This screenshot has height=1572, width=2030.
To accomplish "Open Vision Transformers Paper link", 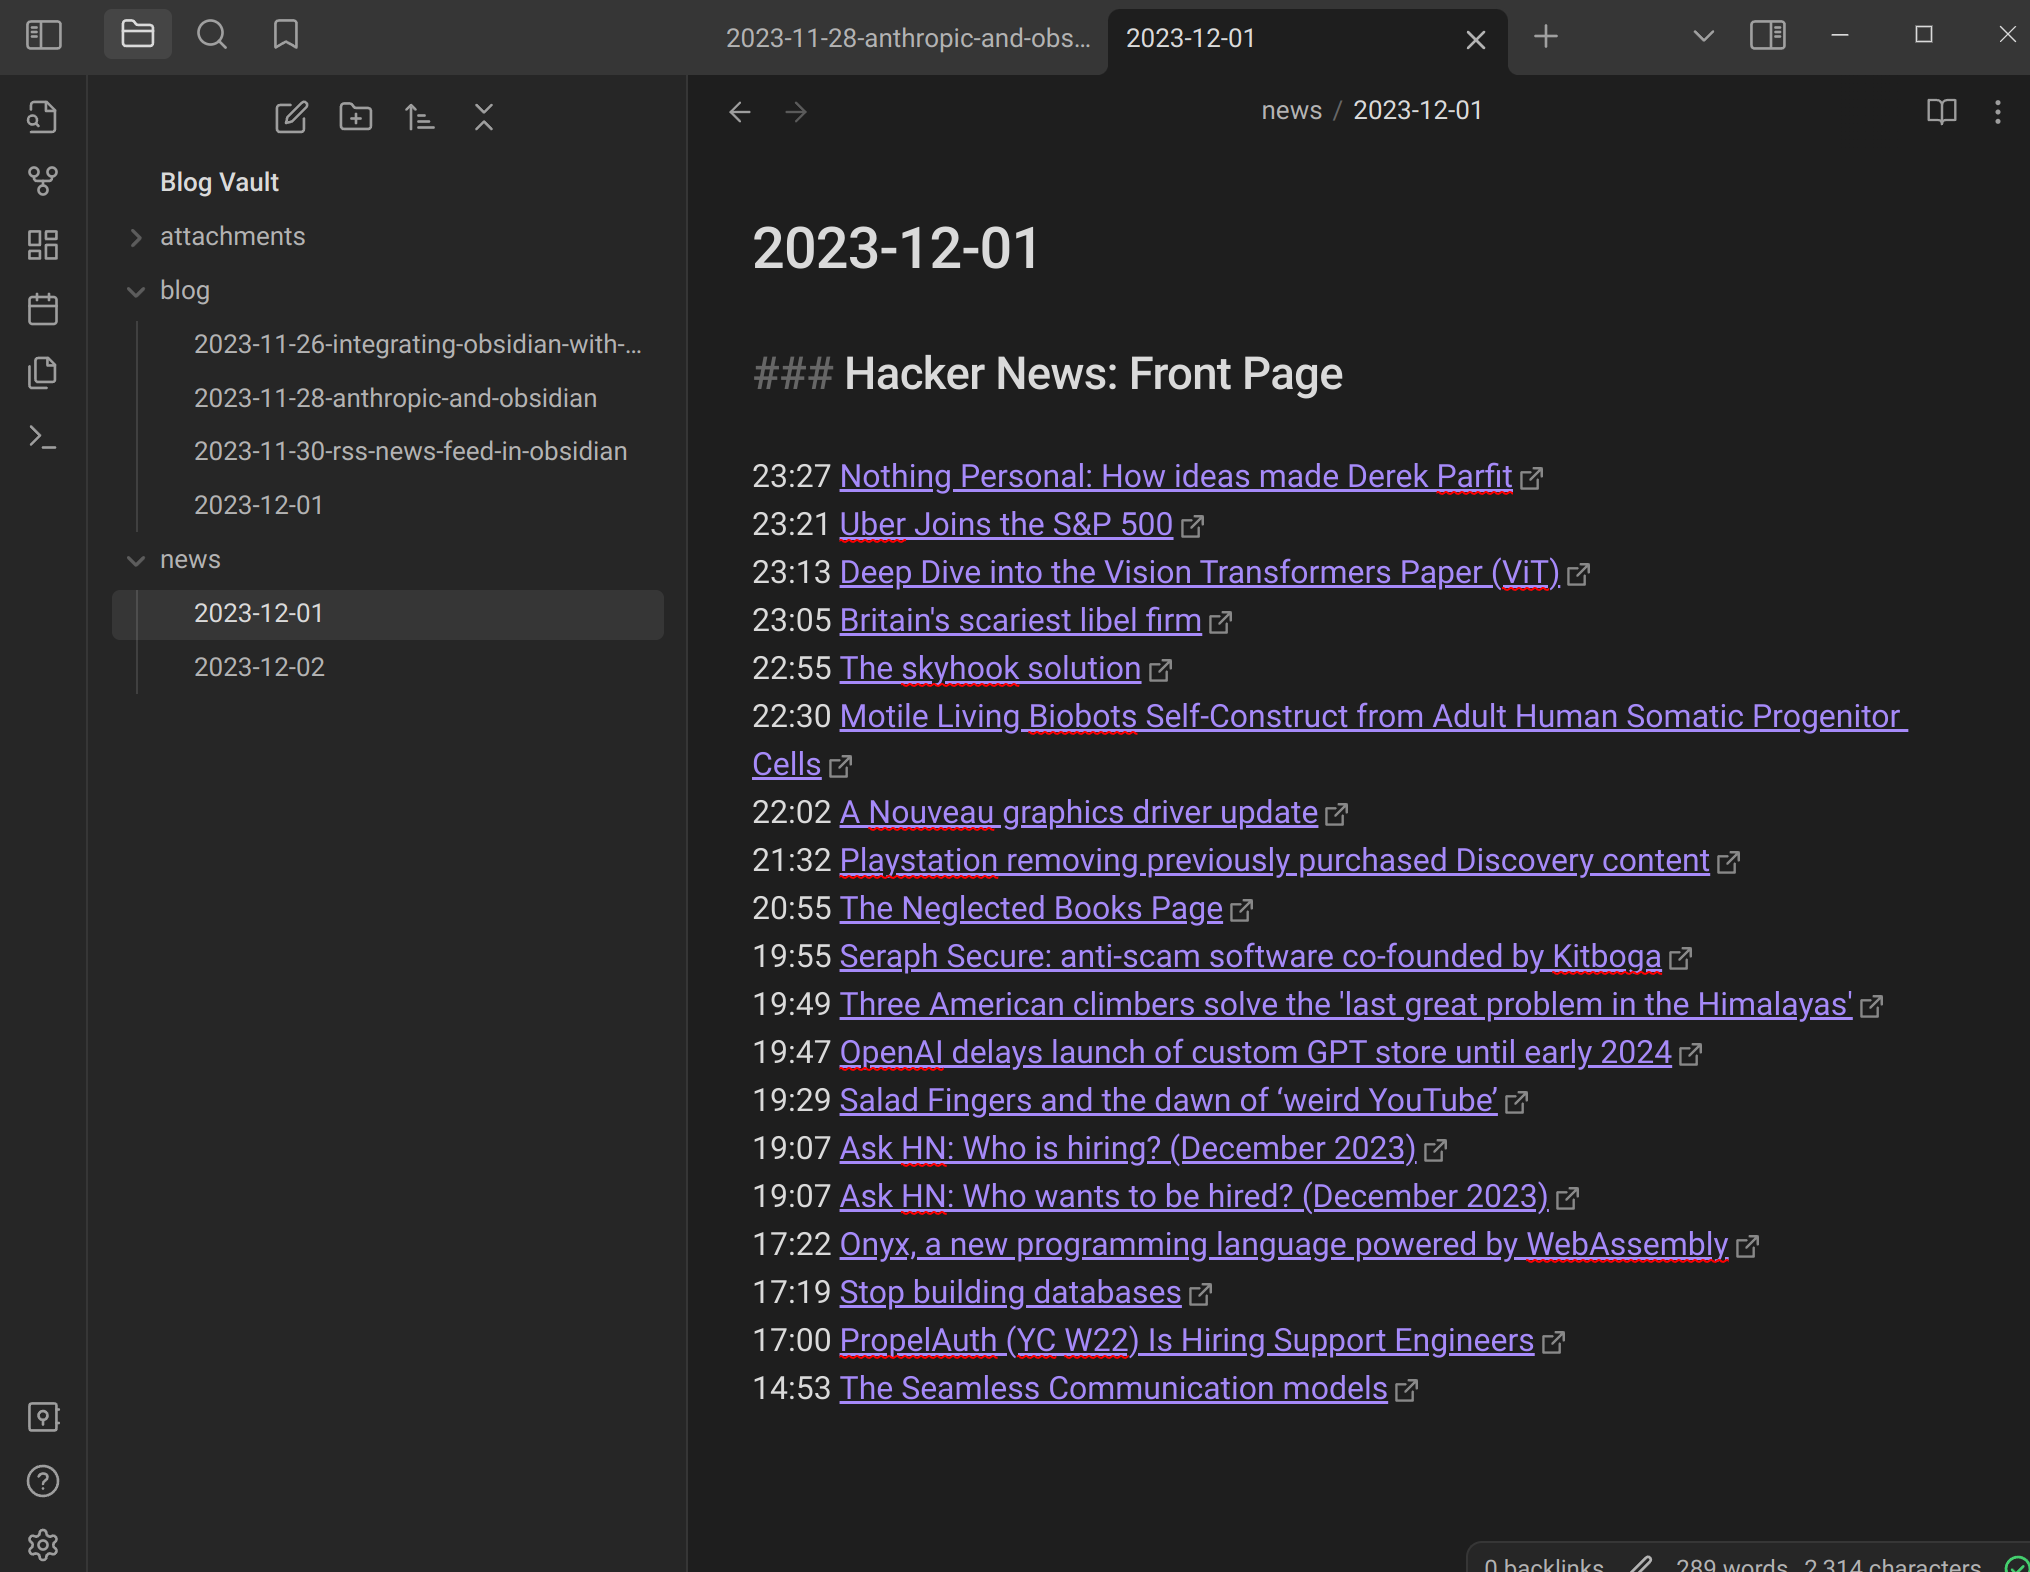I will pos(1199,572).
